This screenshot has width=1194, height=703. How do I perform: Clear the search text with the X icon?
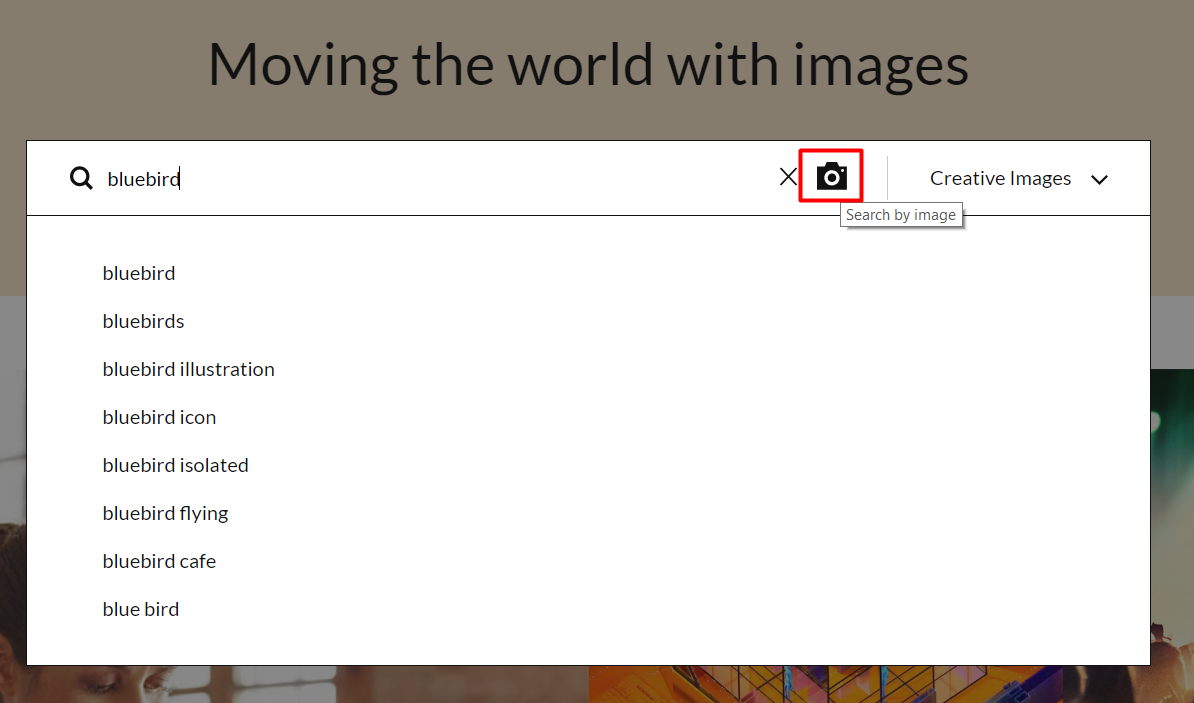pos(788,177)
